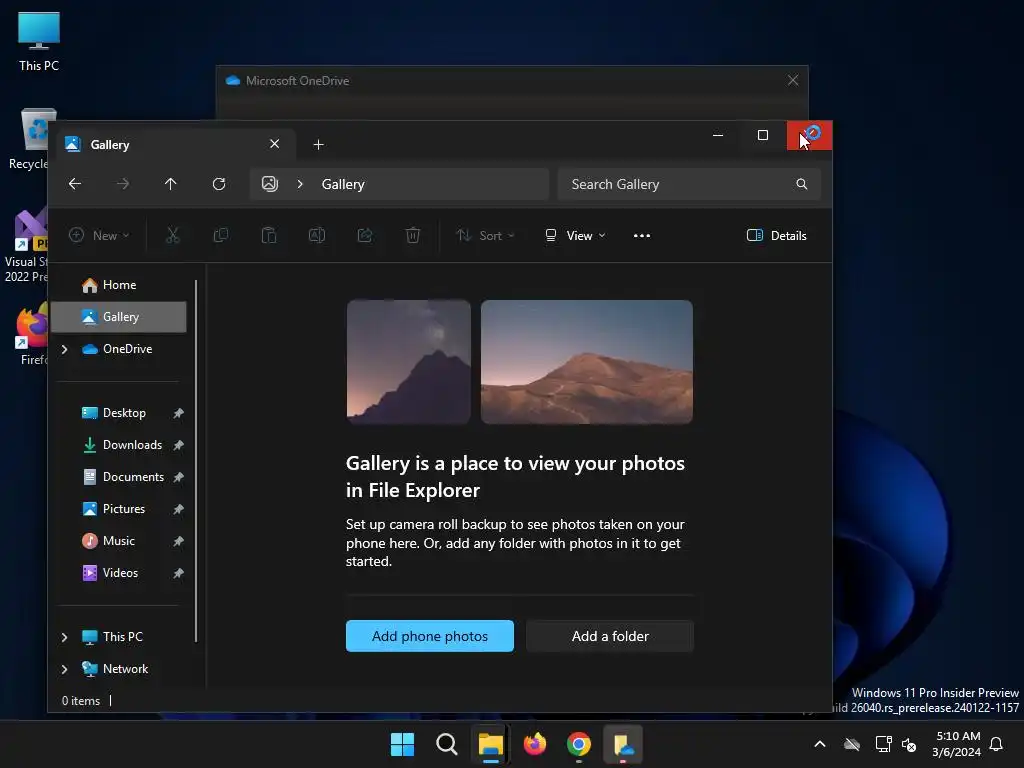This screenshot has width=1024, height=768.
Task: Select Gallery in navigation pane
Action: [x=118, y=317]
